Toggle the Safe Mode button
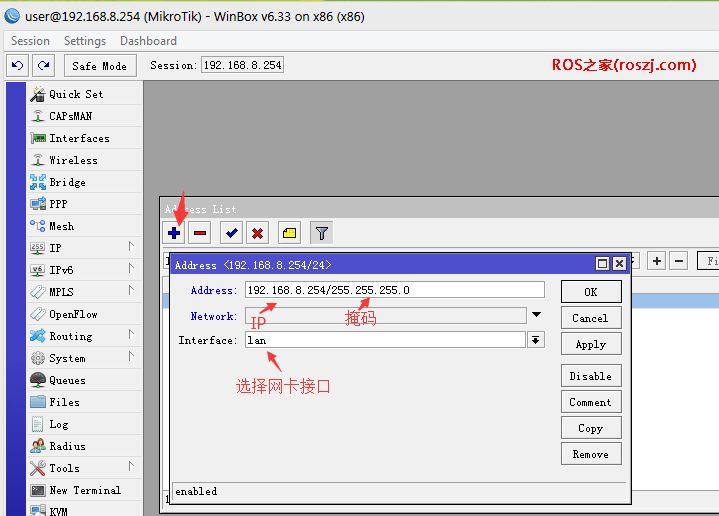Viewport: 719px width, 516px height. [100, 65]
